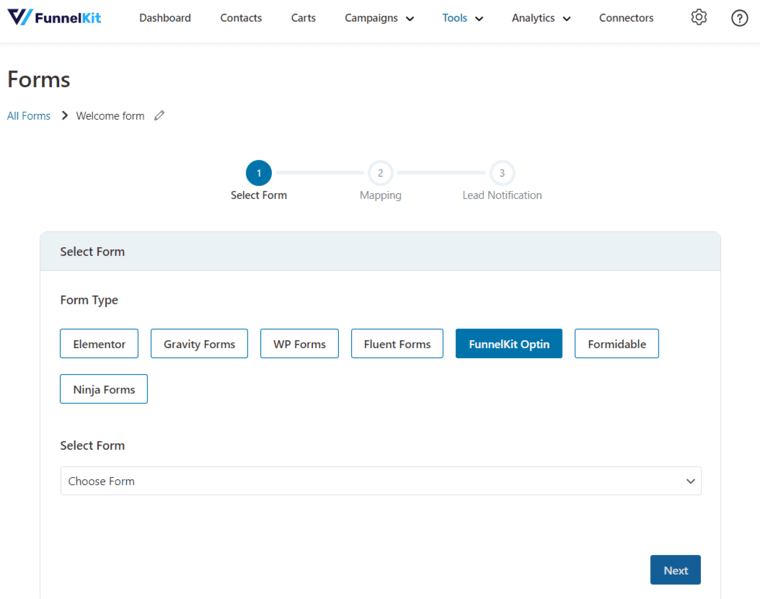
Task: Open the Choose Form dropdown
Action: click(380, 481)
